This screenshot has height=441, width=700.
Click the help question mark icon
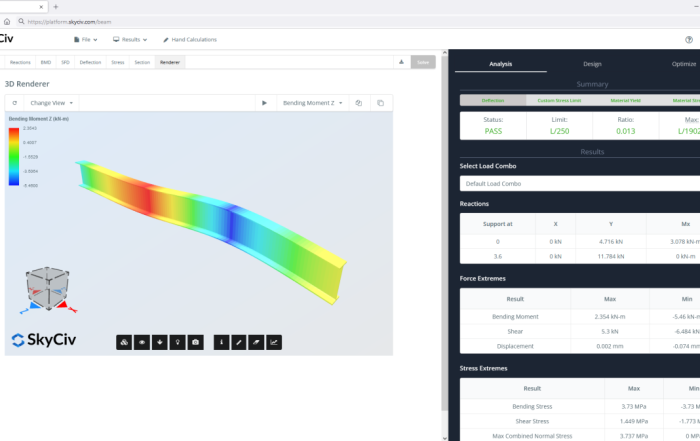point(689,39)
